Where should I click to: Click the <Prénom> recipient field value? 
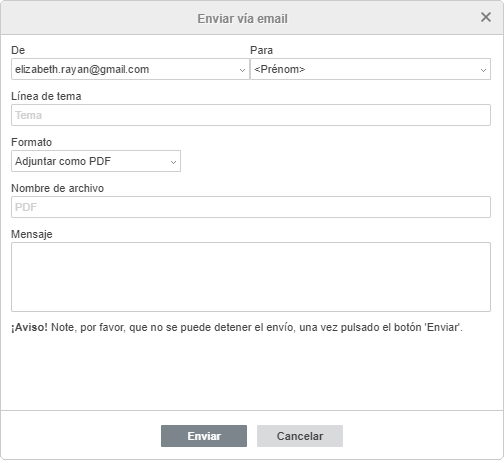[x=280, y=69]
